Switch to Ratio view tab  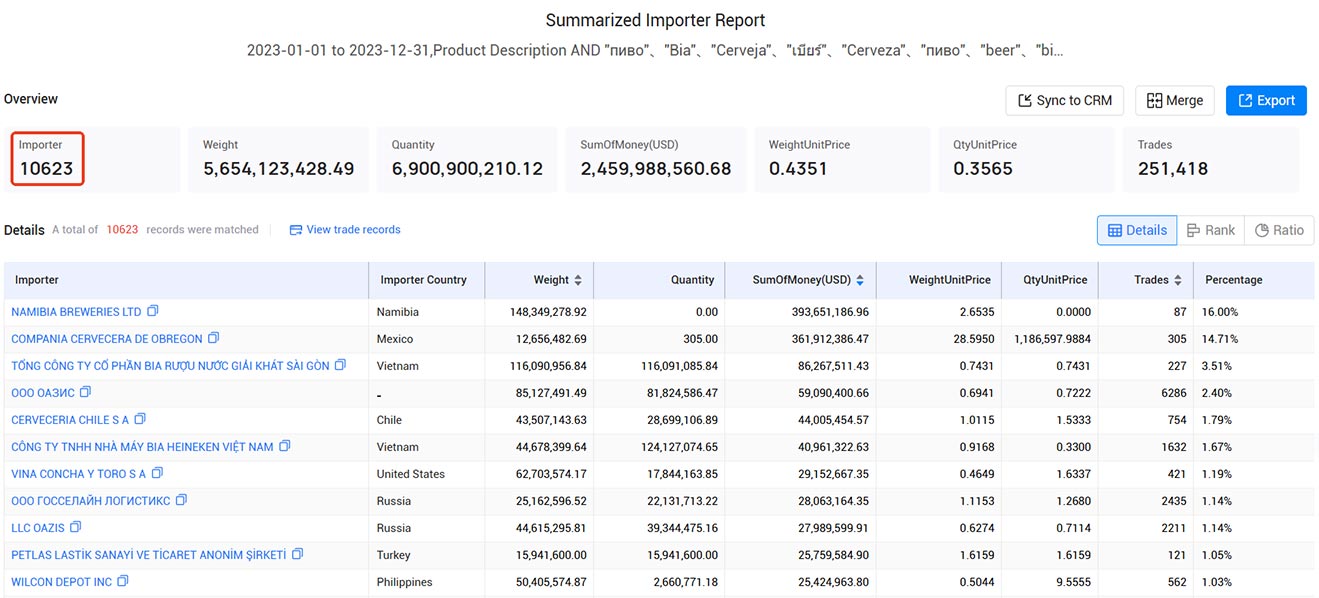pos(1280,230)
